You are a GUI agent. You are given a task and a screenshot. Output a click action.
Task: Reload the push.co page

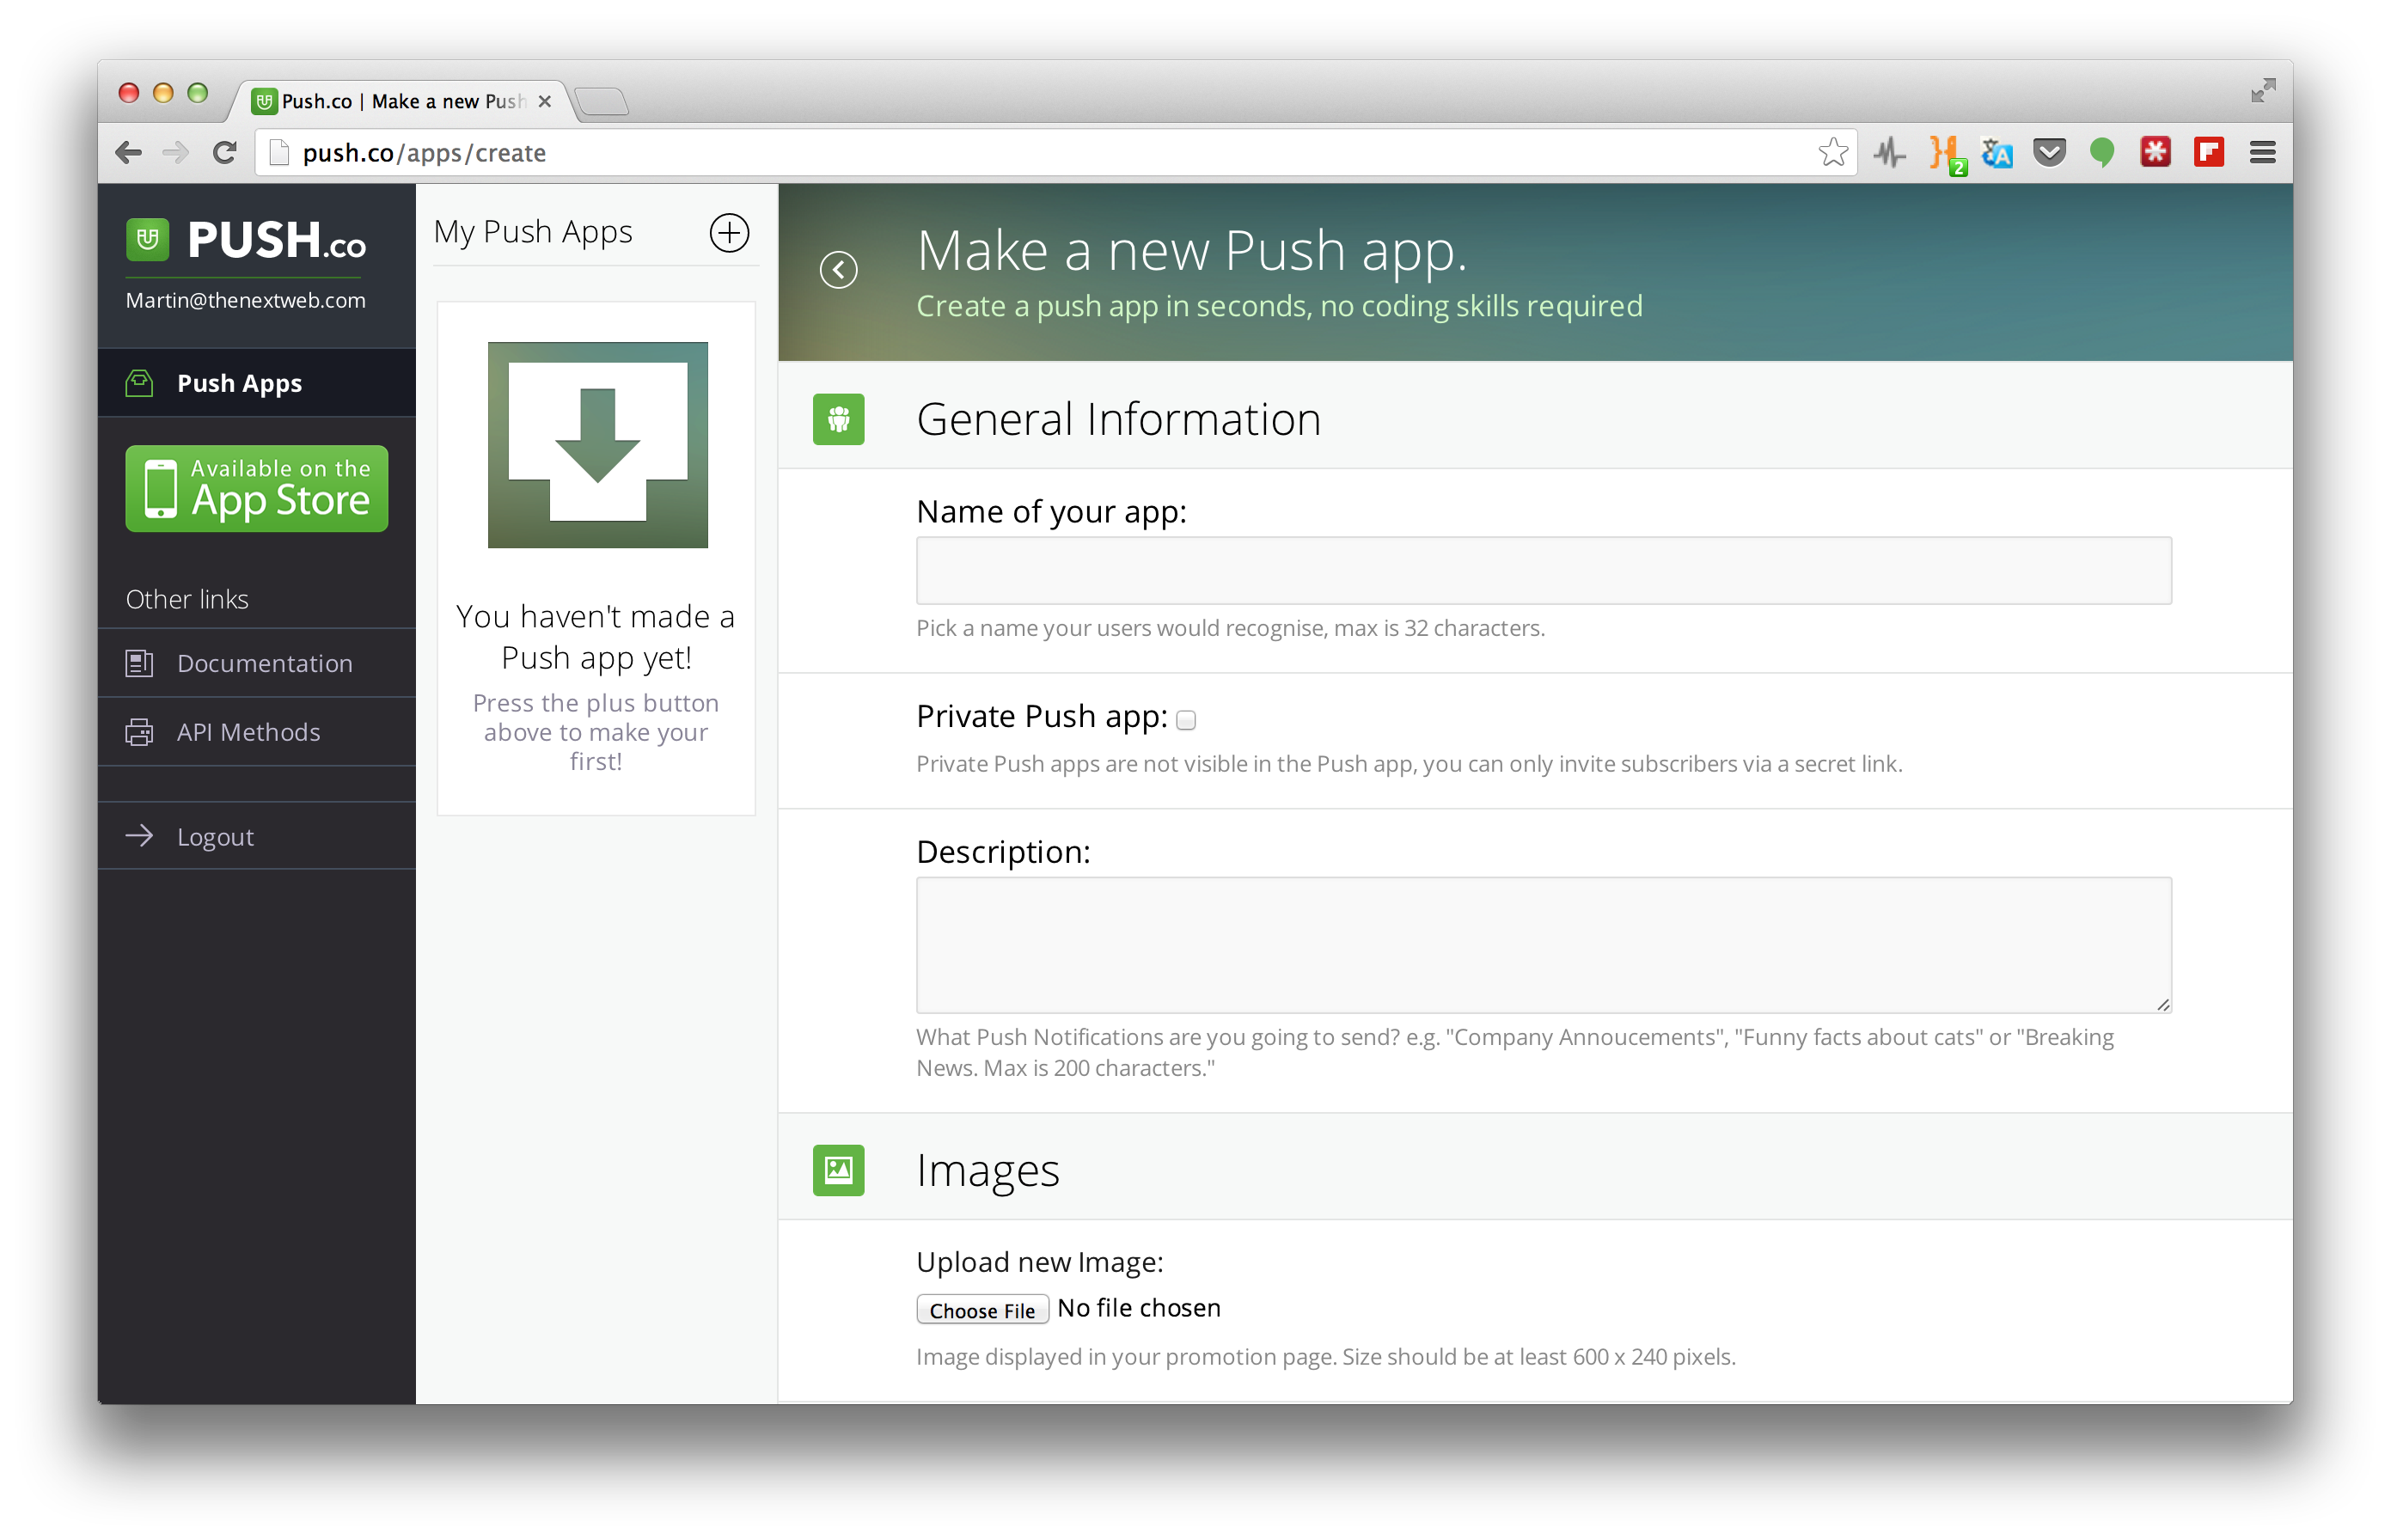pyautogui.click(x=224, y=153)
